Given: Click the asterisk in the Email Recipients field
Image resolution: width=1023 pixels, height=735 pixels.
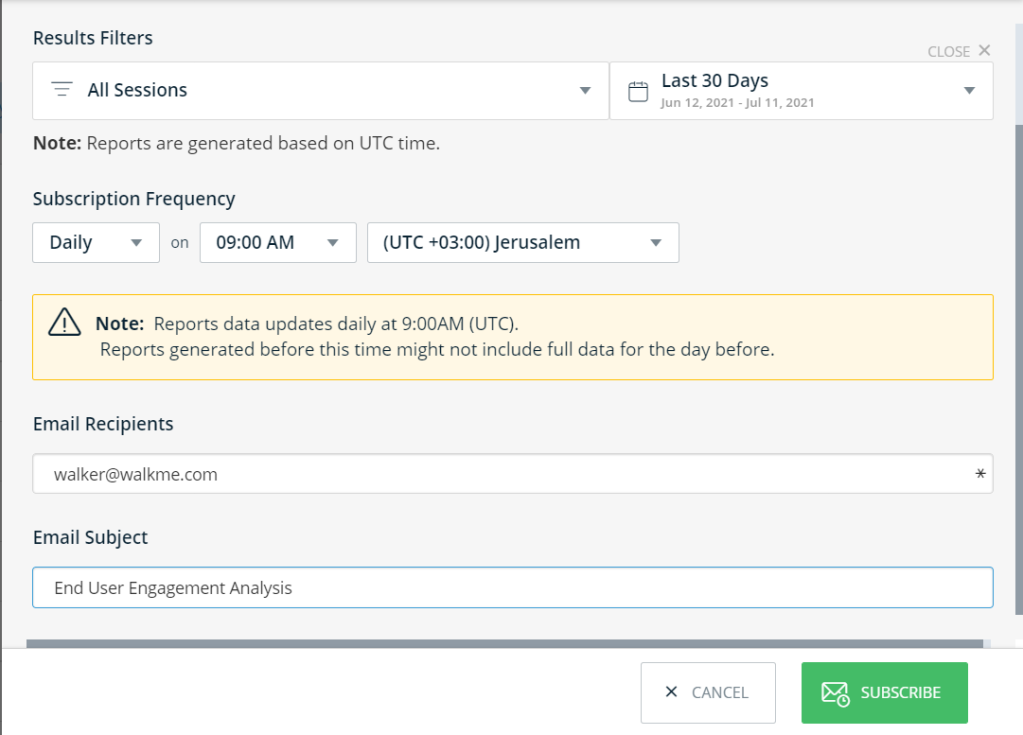Looking at the screenshot, I should (x=980, y=474).
